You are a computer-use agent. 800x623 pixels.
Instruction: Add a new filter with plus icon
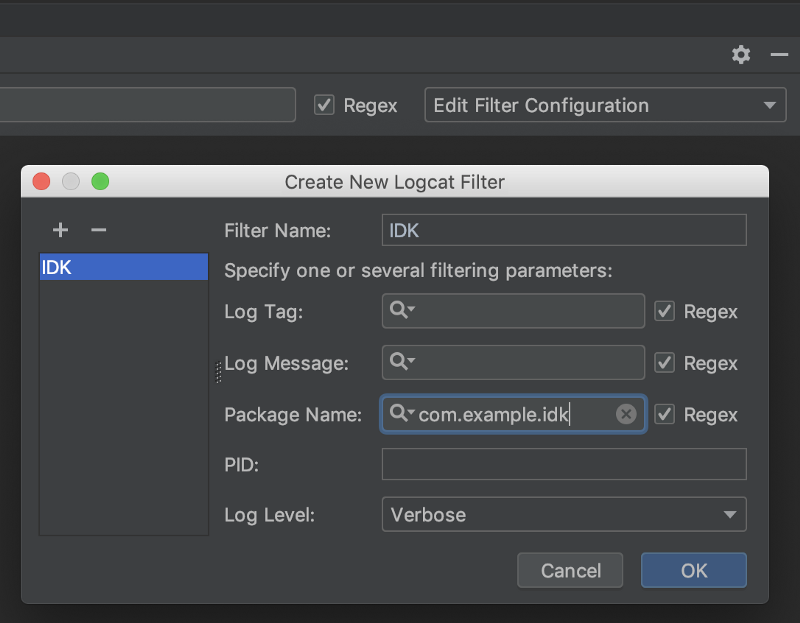coord(60,230)
